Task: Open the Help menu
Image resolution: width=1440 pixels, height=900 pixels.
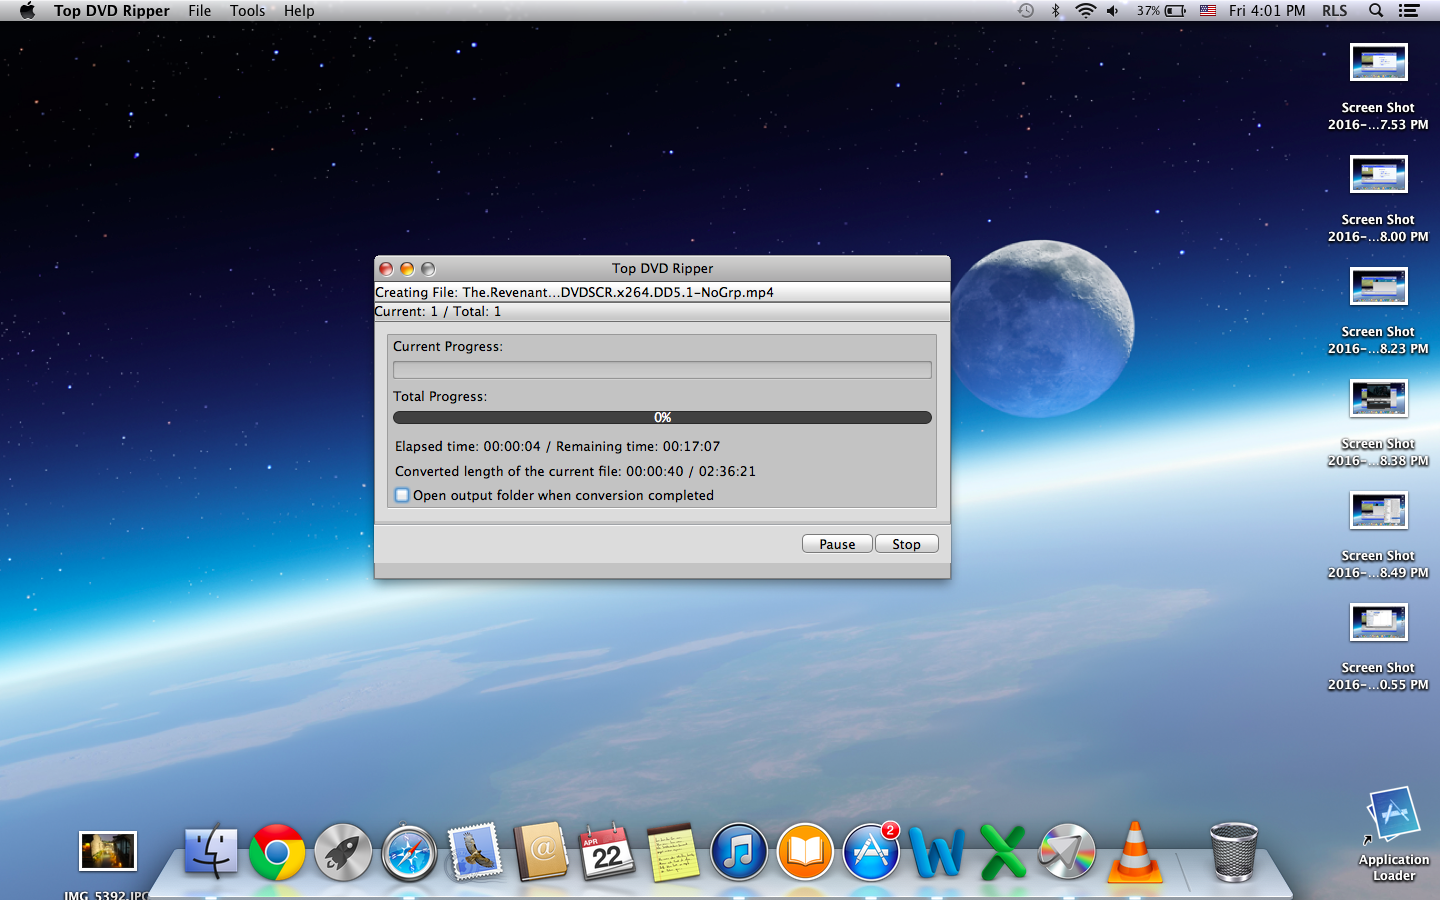Action: (x=299, y=11)
